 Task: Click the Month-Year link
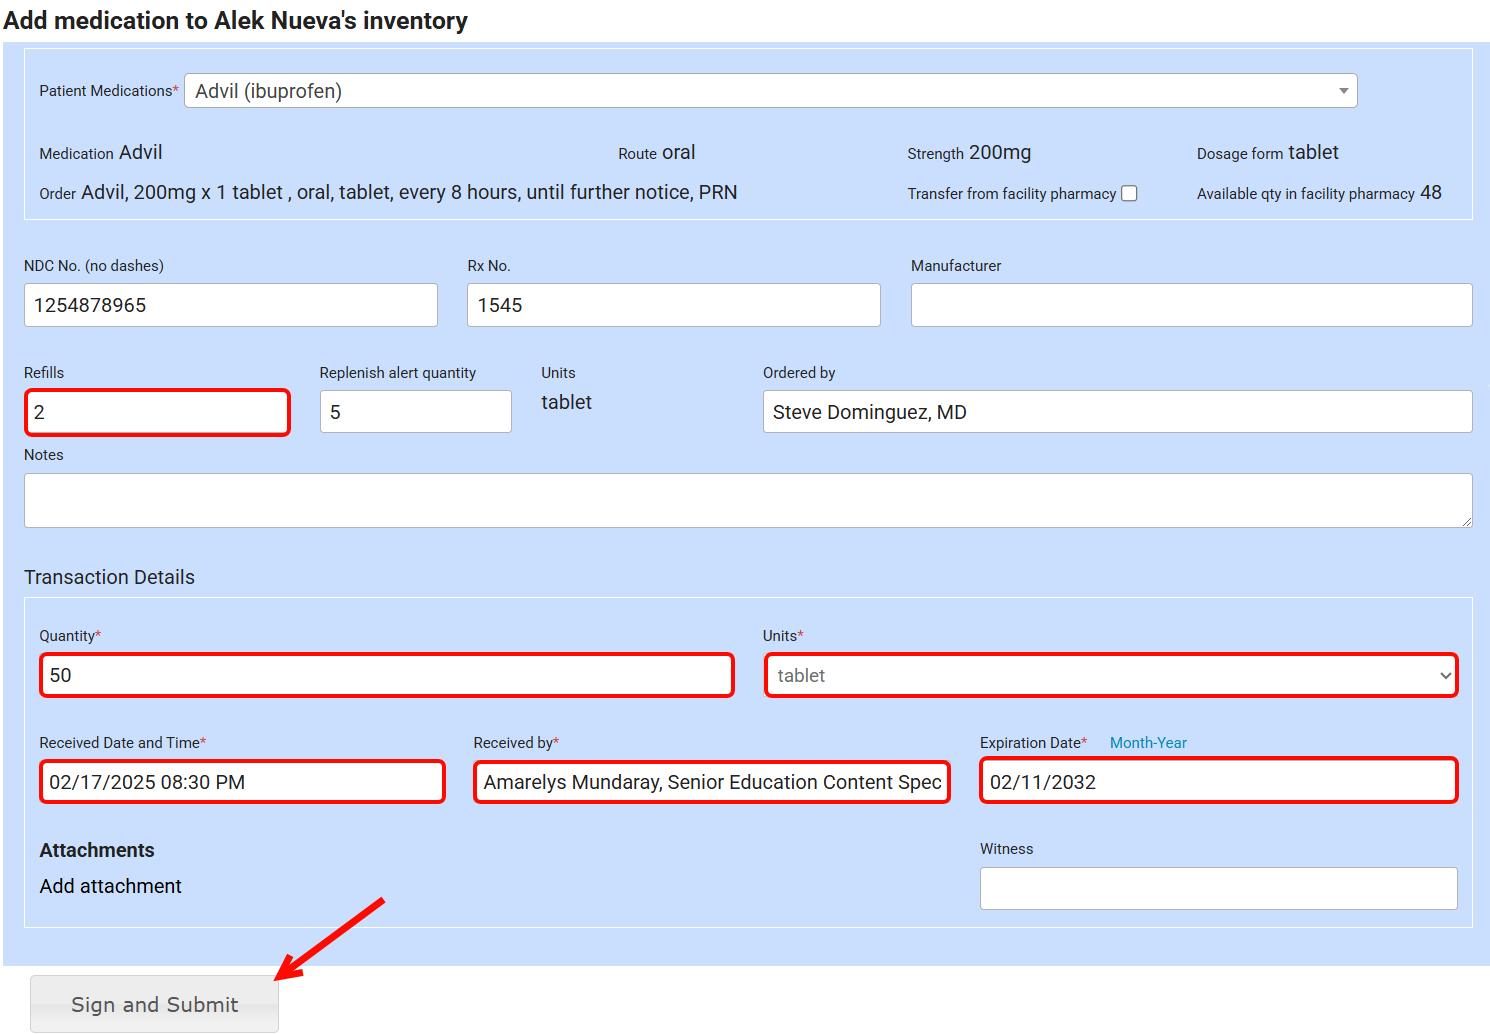(x=1147, y=743)
